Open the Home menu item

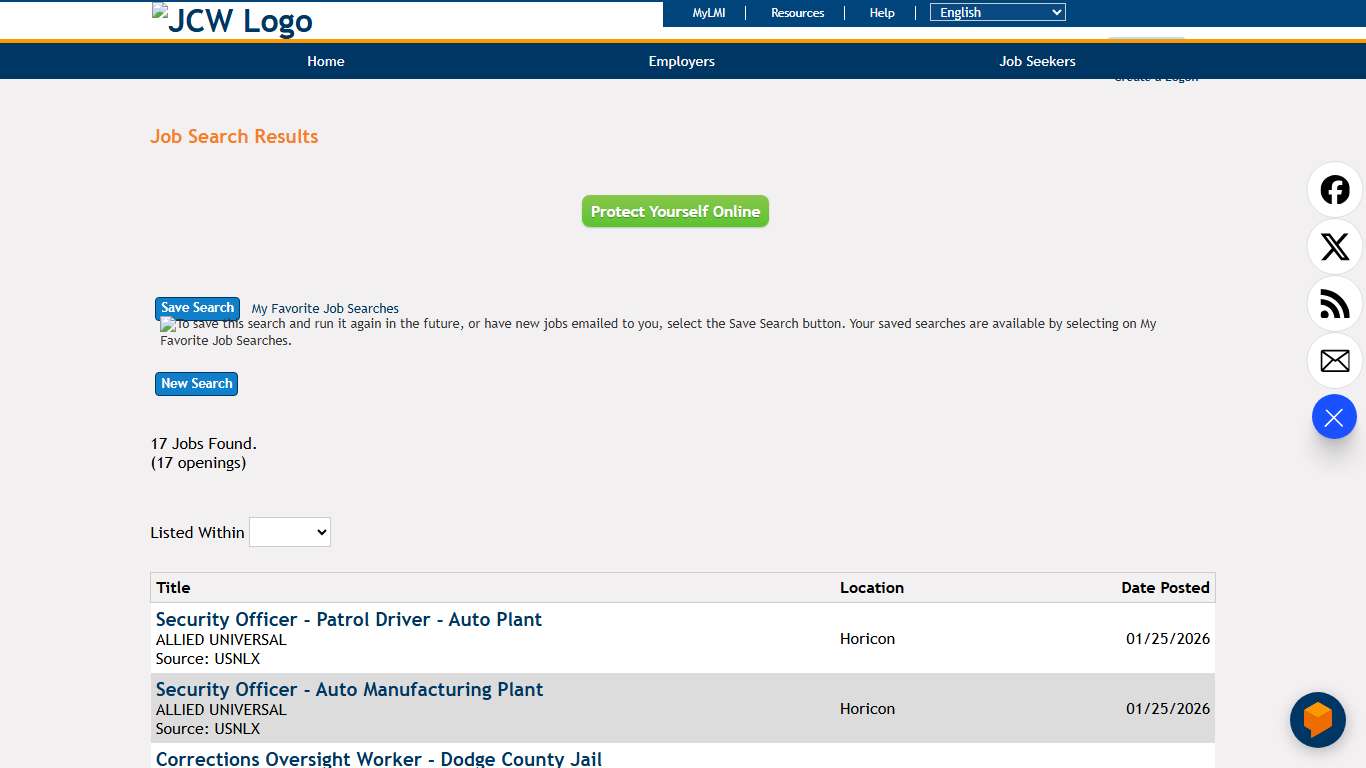pyautogui.click(x=326, y=61)
